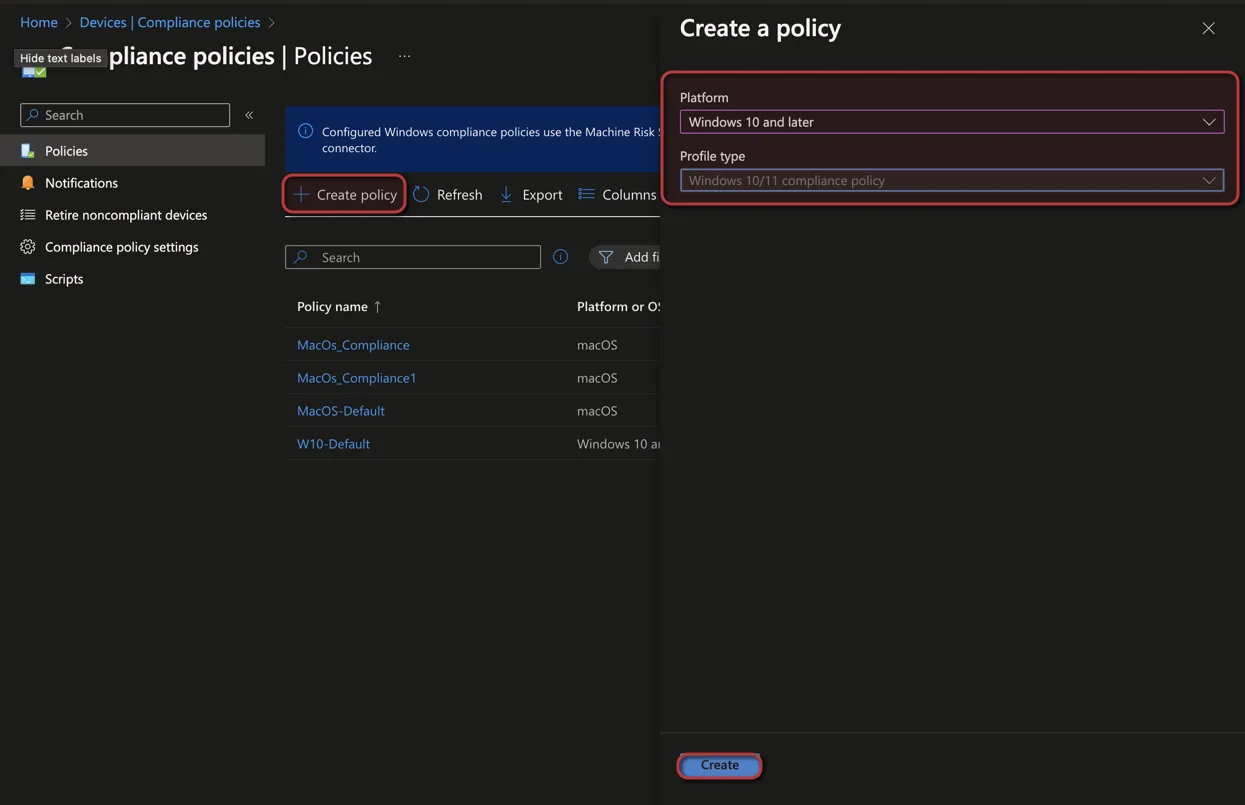The height and width of the screenshot is (805, 1245).
Task: Click Windows 10 cell in W10-Default row
Action: (618, 444)
